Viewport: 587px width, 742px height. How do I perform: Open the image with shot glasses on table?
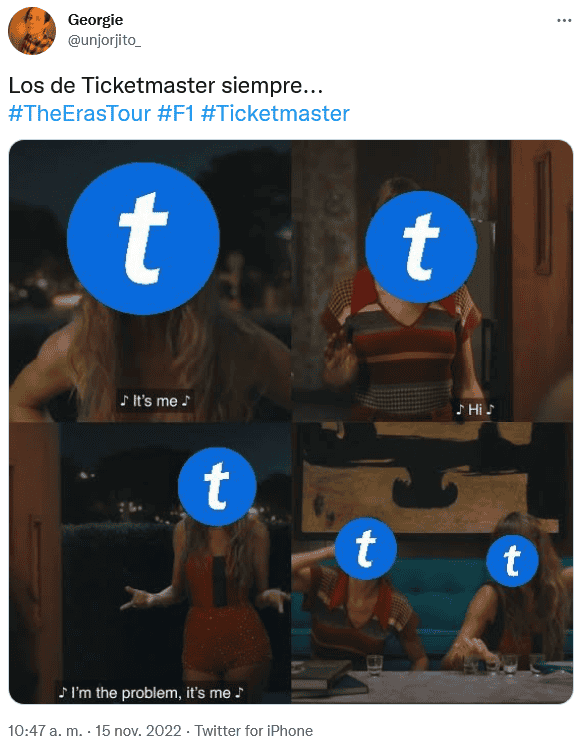tap(432, 563)
